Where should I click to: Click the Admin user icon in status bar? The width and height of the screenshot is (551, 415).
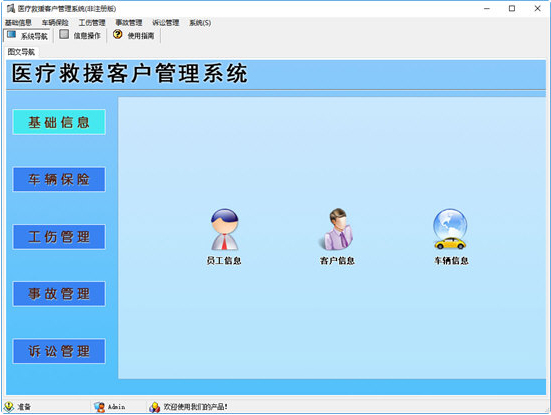(99, 407)
